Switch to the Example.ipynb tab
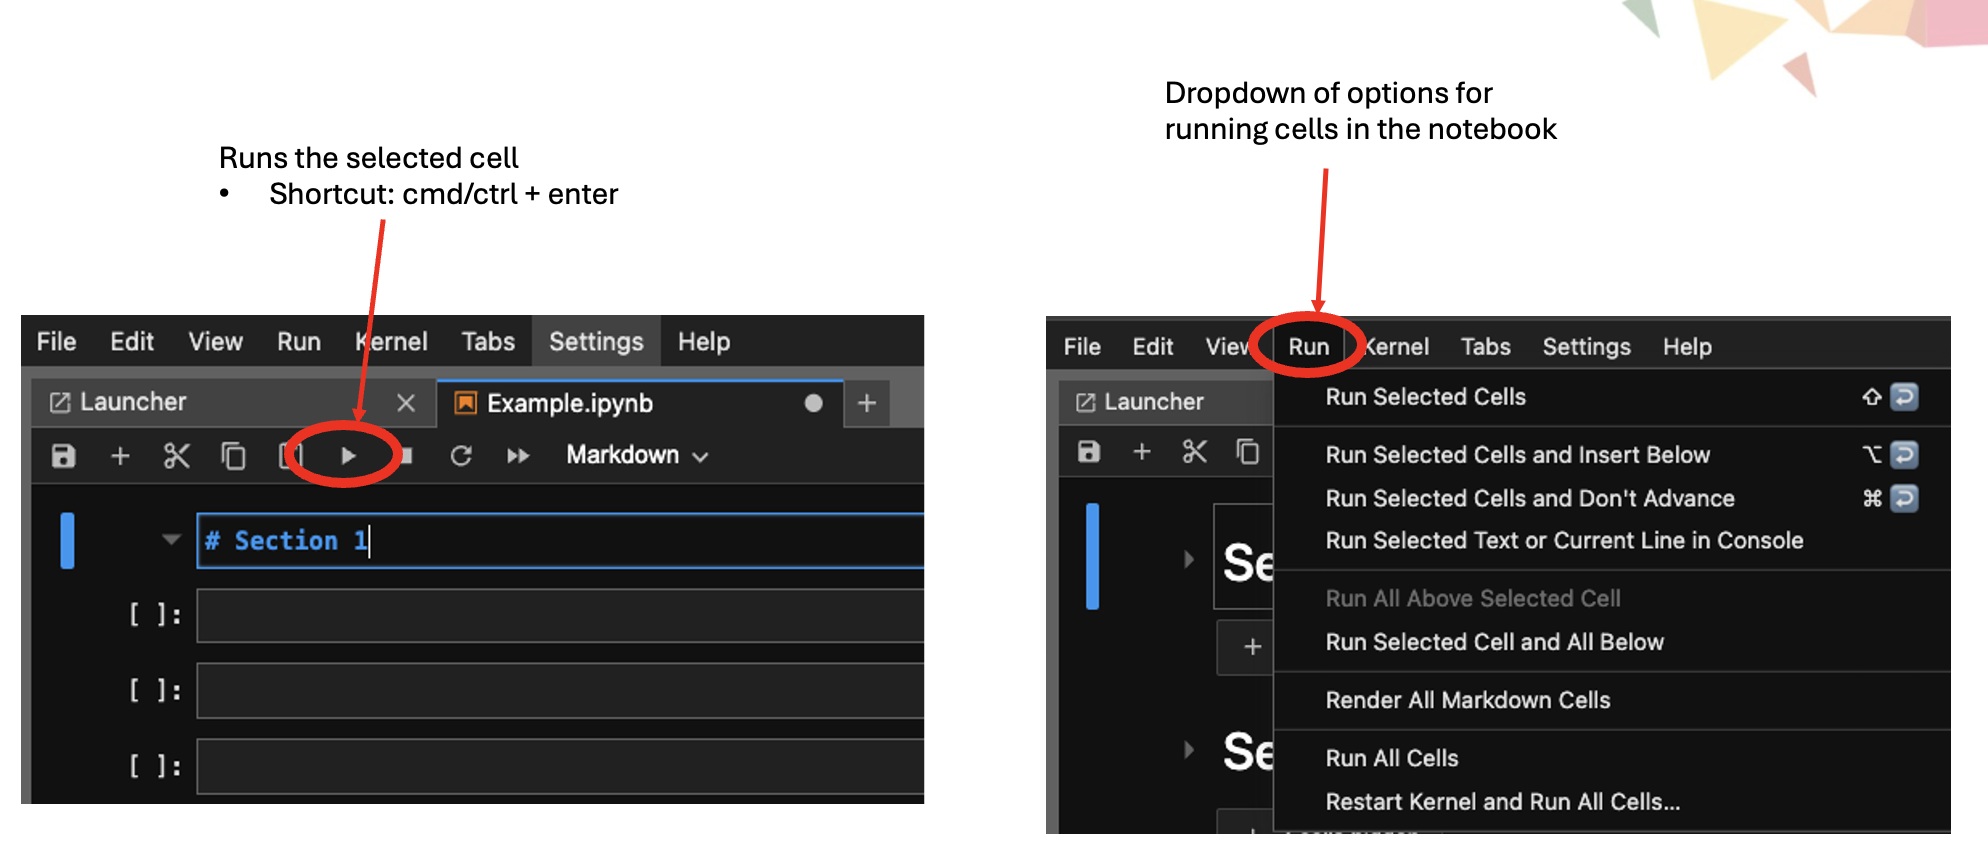The image size is (1988, 854). (570, 403)
